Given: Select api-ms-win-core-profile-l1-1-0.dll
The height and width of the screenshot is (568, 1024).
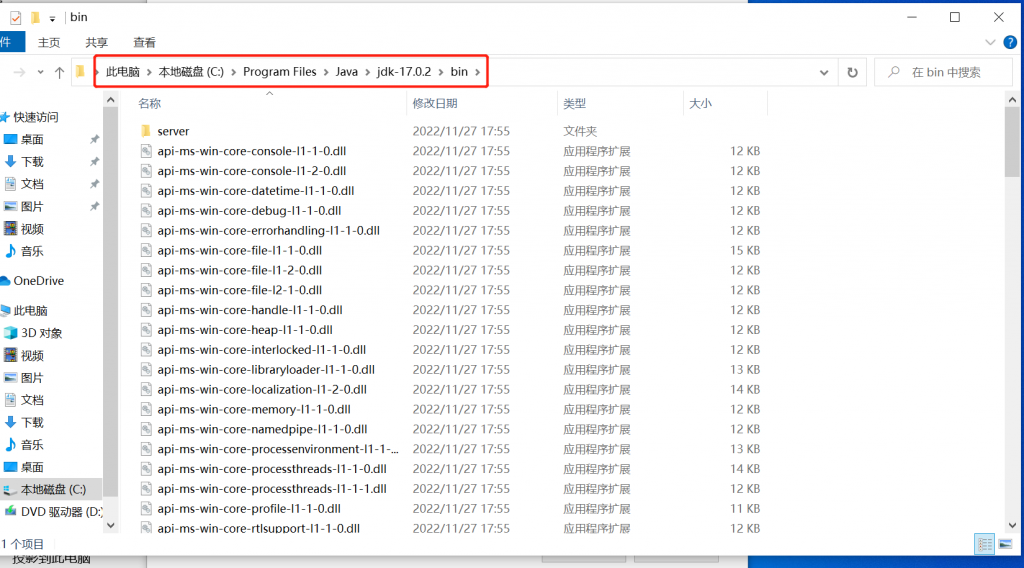Looking at the screenshot, I should (249, 509).
